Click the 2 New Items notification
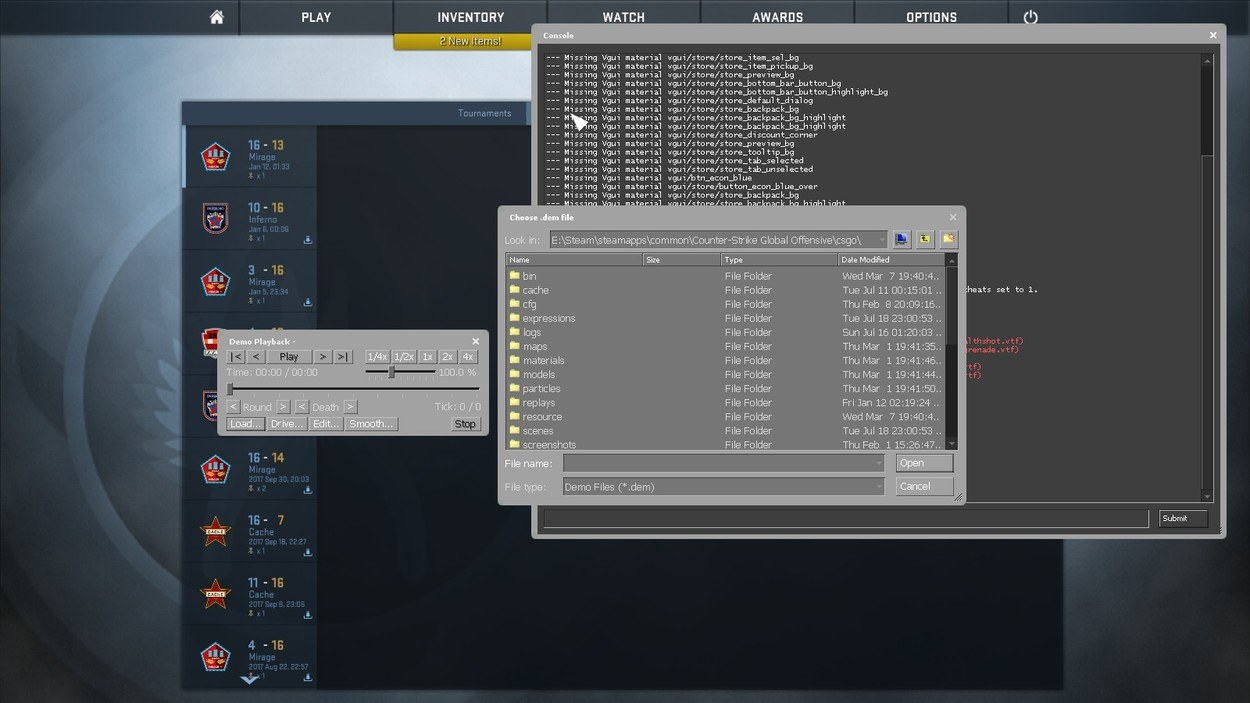 (470, 42)
